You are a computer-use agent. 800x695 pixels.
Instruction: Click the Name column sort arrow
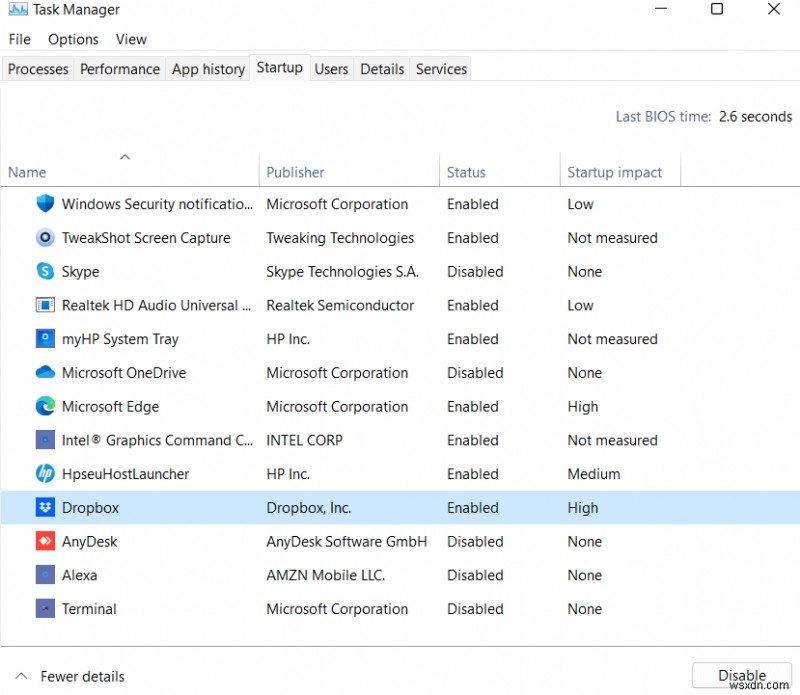pos(125,156)
